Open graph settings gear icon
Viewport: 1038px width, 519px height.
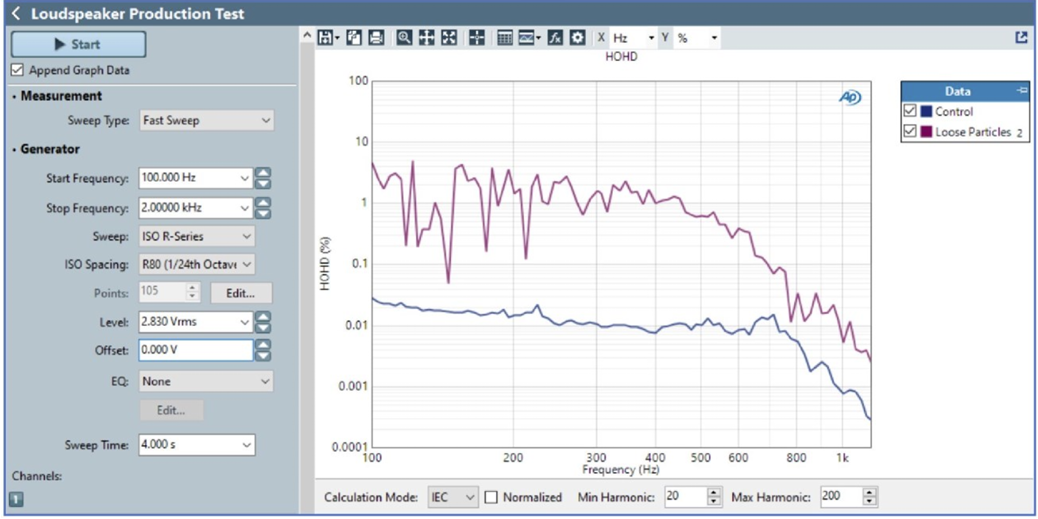coord(577,38)
